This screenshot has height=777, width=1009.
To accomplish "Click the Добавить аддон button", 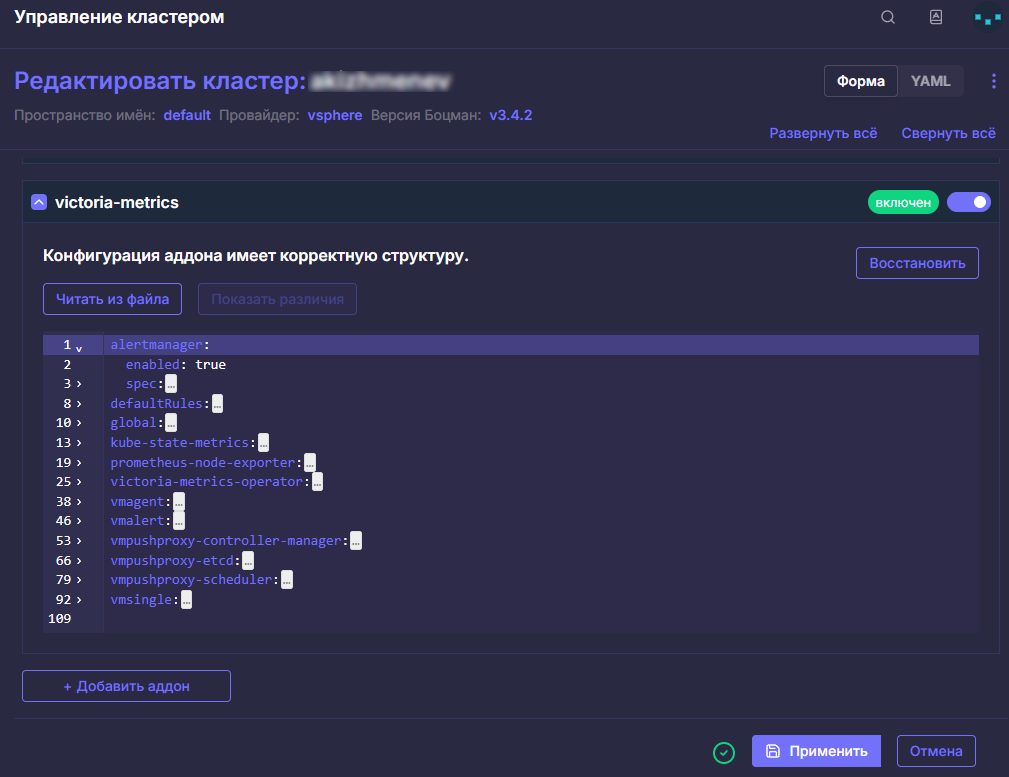I will point(126,686).
